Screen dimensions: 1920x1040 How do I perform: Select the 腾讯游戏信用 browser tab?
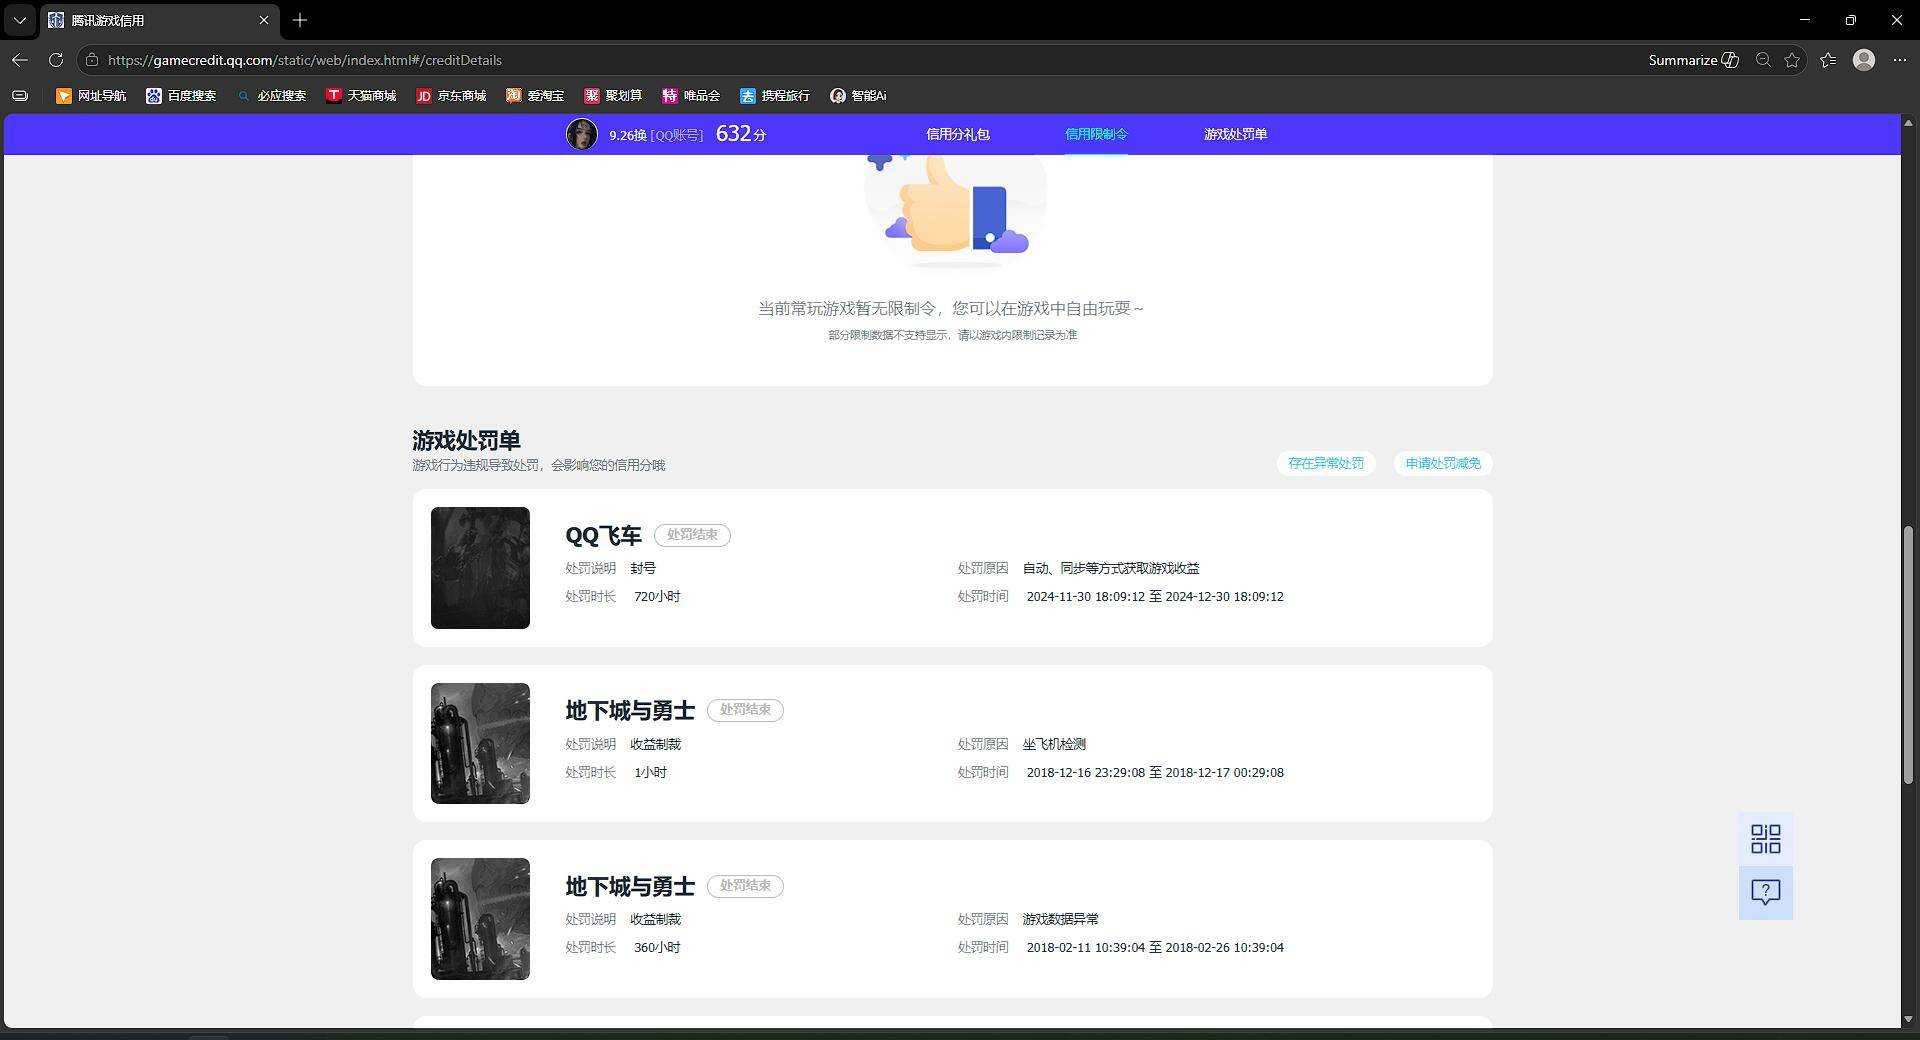coord(160,20)
